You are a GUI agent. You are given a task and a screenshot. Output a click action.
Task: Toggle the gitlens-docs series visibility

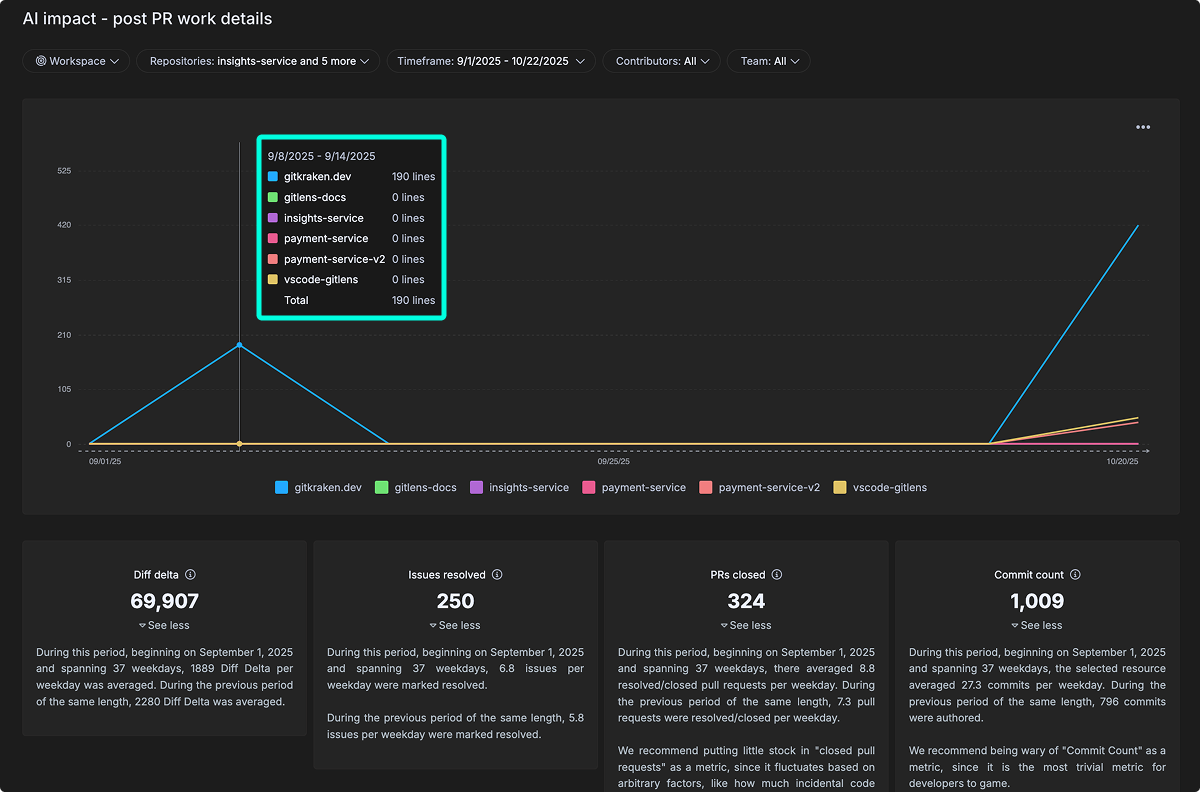click(415, 487)
